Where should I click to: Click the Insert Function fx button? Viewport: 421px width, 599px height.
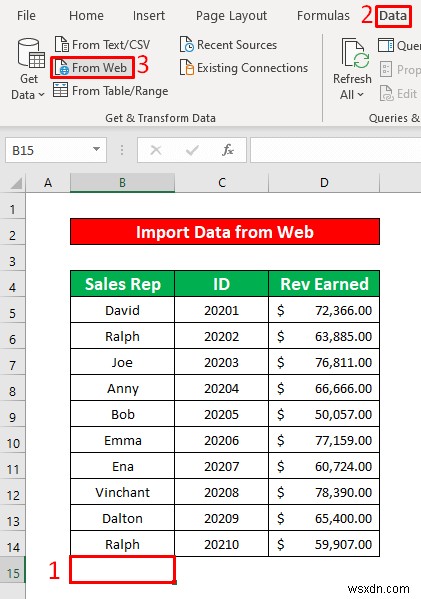tap(228, 150)
